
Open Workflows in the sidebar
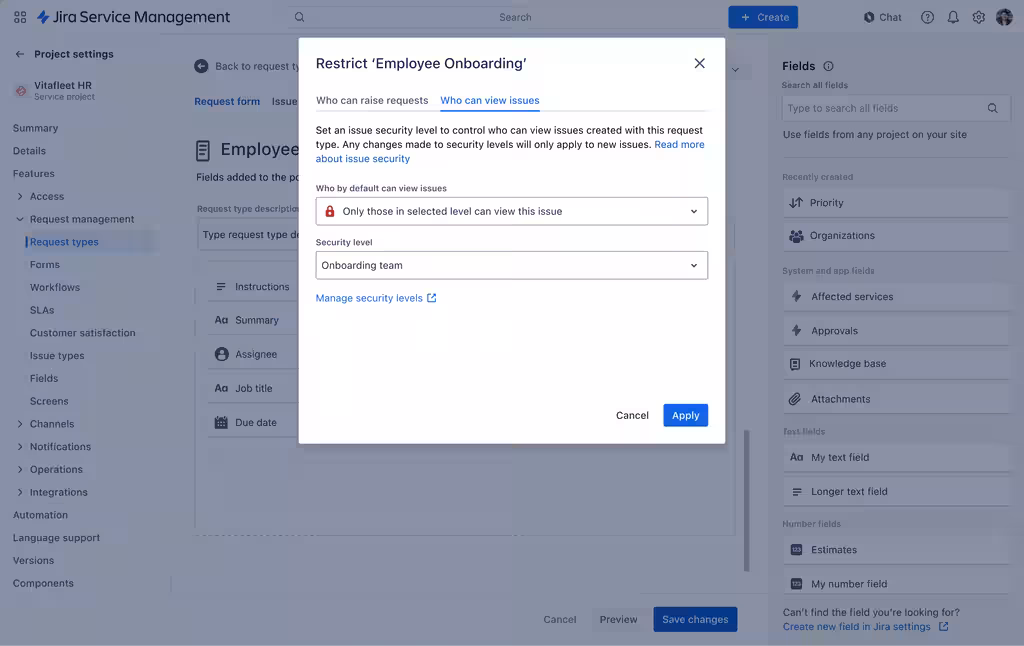(x=55, y=287)
